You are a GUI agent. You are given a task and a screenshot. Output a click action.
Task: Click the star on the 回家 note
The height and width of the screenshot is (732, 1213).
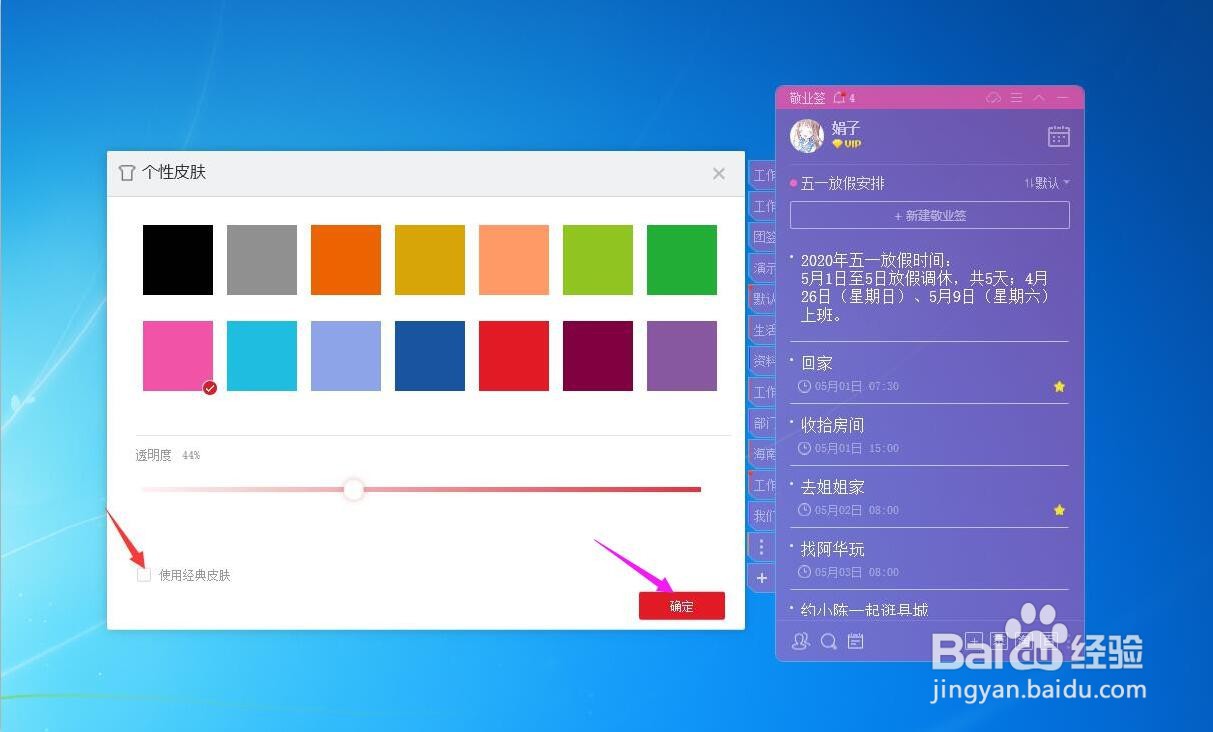(x=1059, y=386)
